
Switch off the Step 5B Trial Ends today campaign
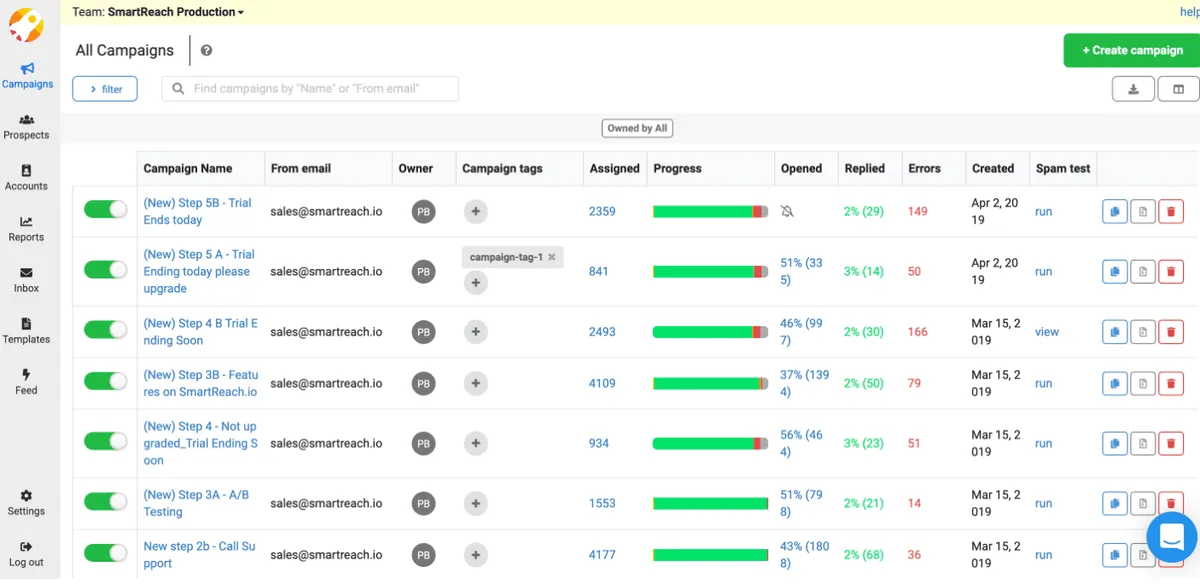[104, 211]
